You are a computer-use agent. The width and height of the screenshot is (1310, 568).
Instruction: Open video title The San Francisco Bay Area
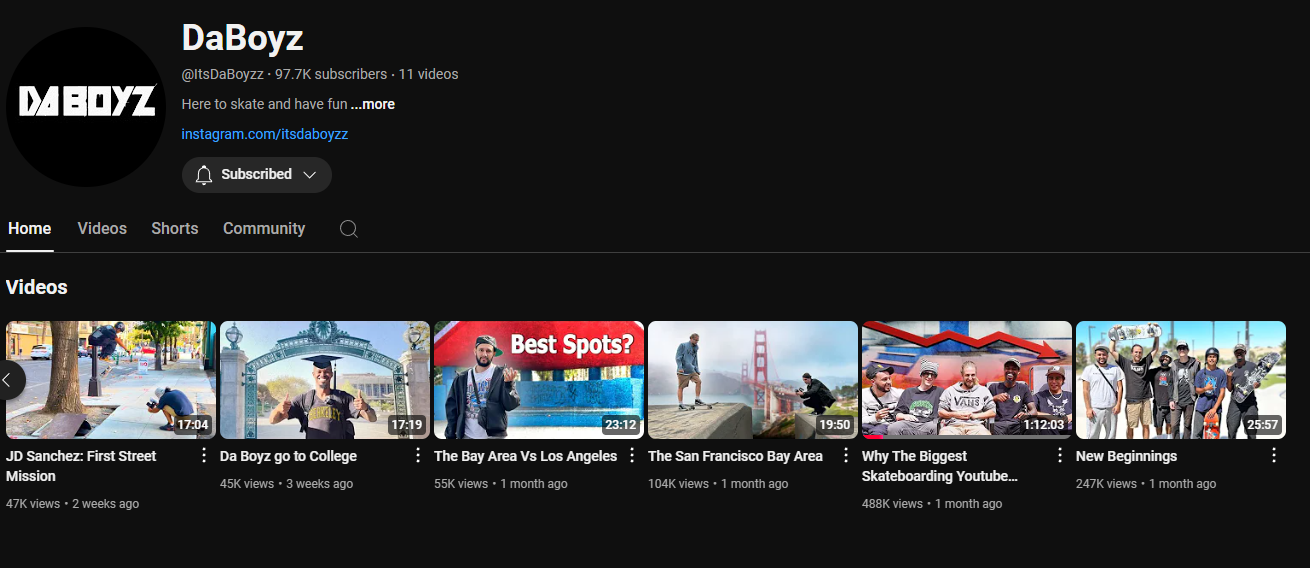[x=735, y=456]
